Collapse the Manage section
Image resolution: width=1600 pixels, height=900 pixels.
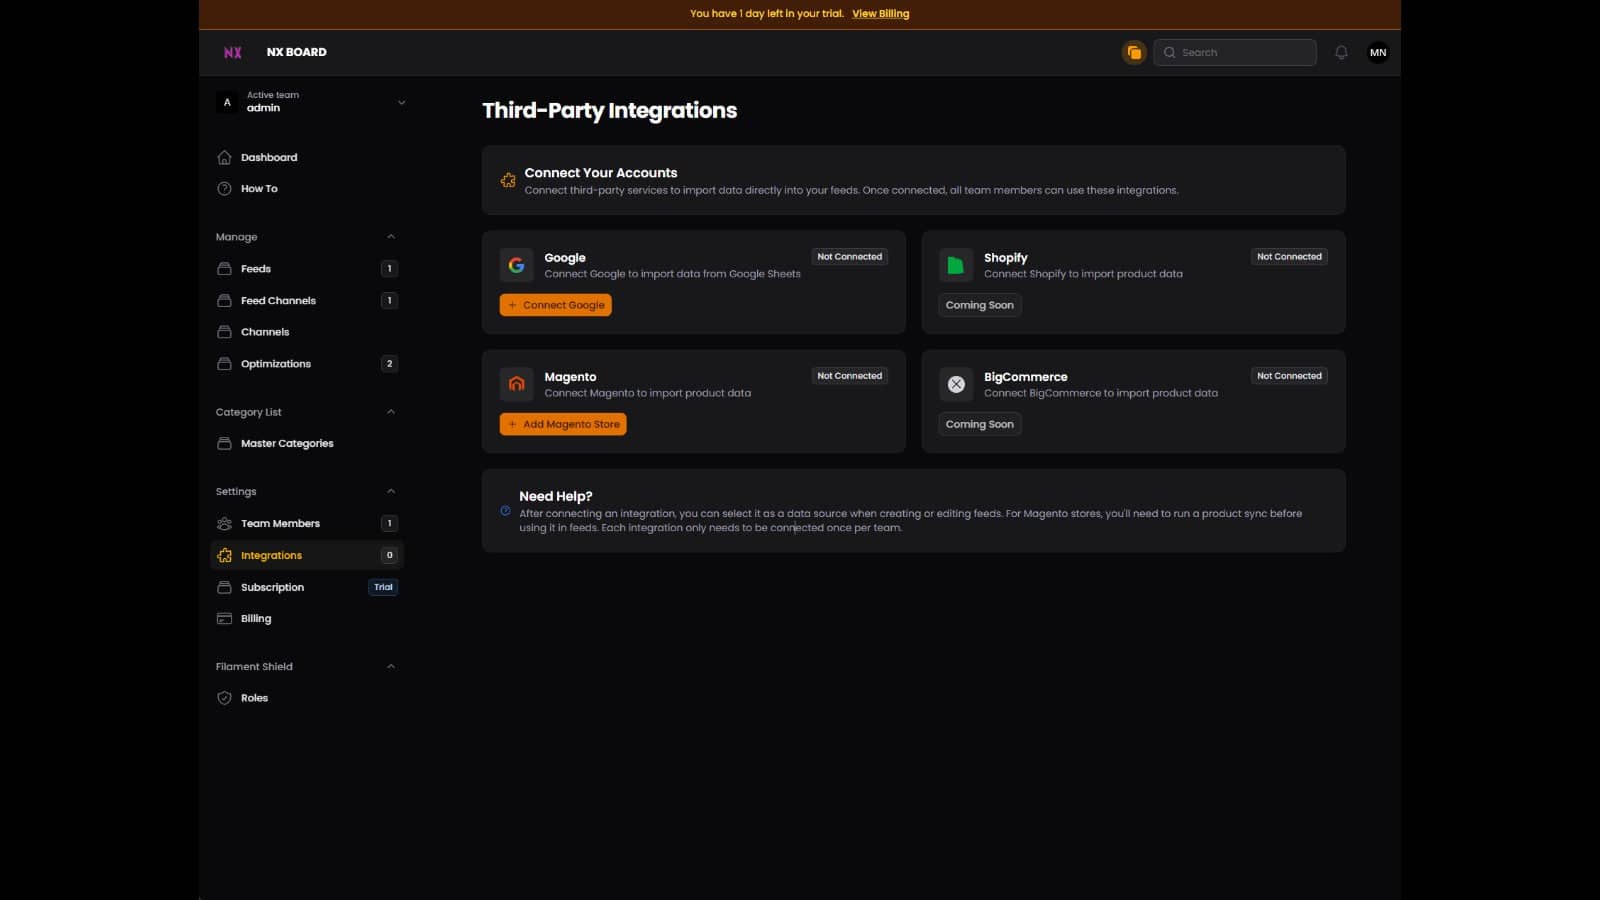tap(390, 236)
